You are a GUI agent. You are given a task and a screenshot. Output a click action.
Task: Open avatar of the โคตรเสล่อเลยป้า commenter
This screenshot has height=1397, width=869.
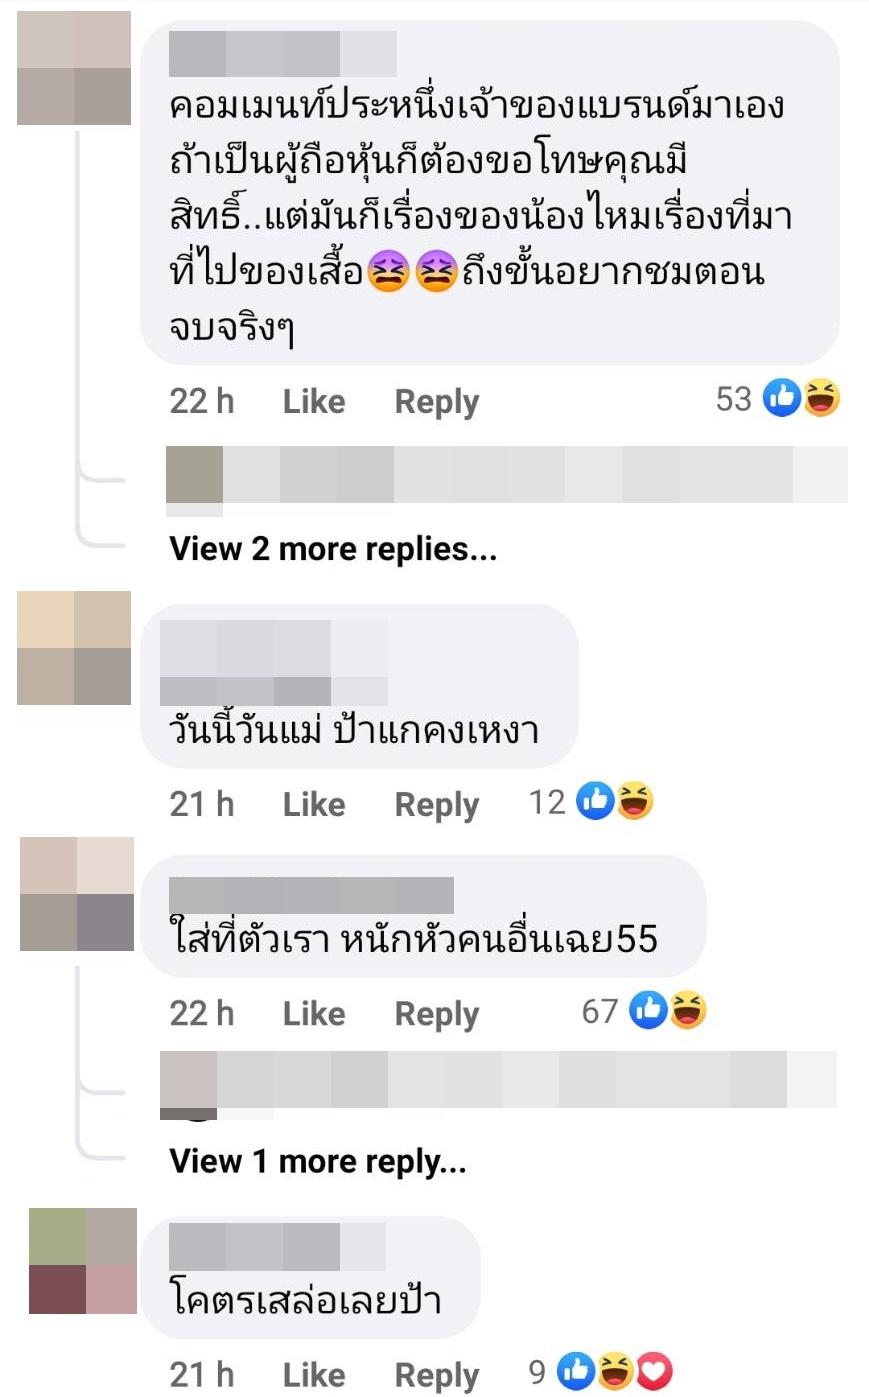tap(82, 1261)
